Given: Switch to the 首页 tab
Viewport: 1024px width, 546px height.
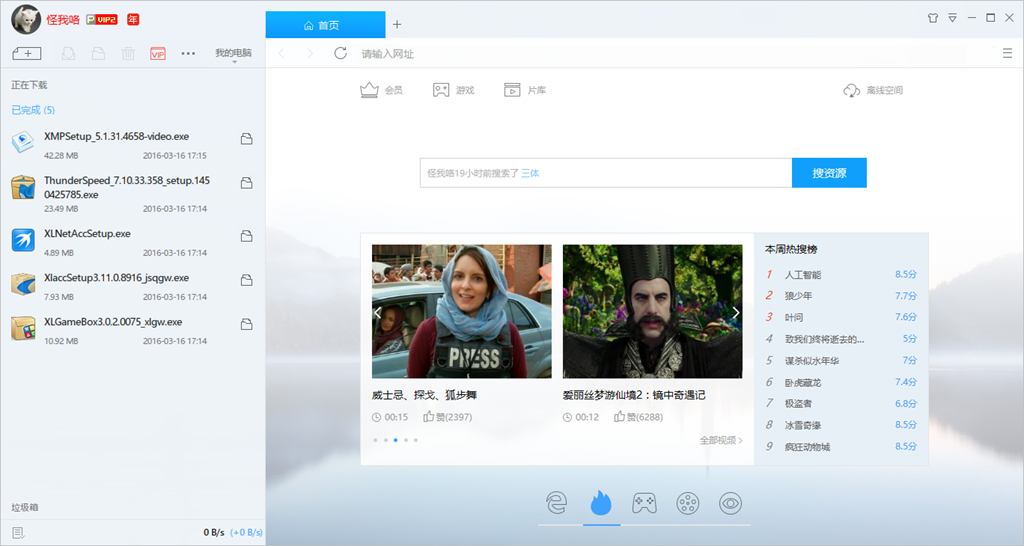Looking at the screenshot, I should (x=325, y=24).
